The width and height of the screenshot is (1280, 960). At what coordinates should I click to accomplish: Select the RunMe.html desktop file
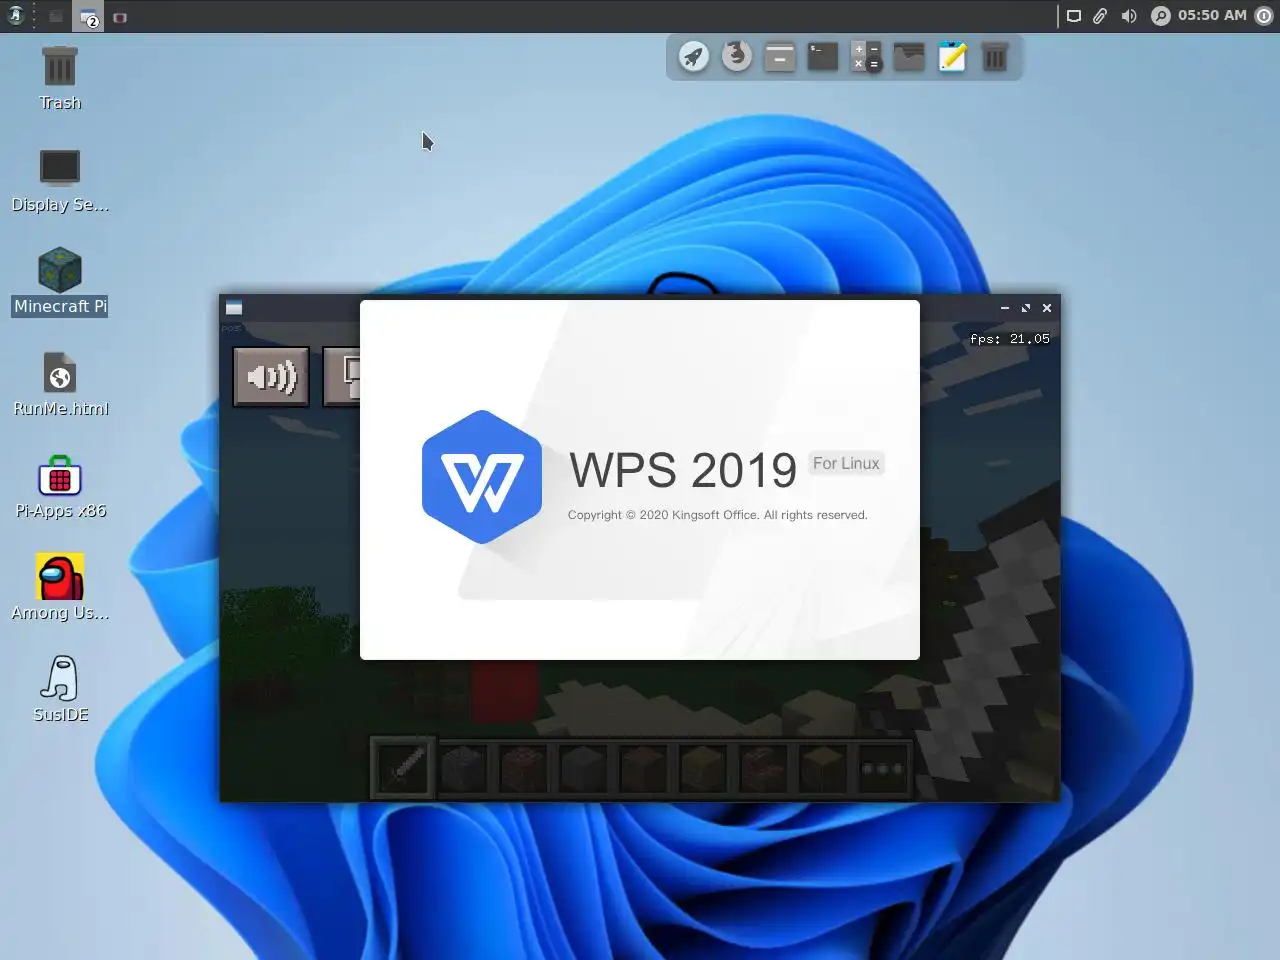(x=60, y=384)
